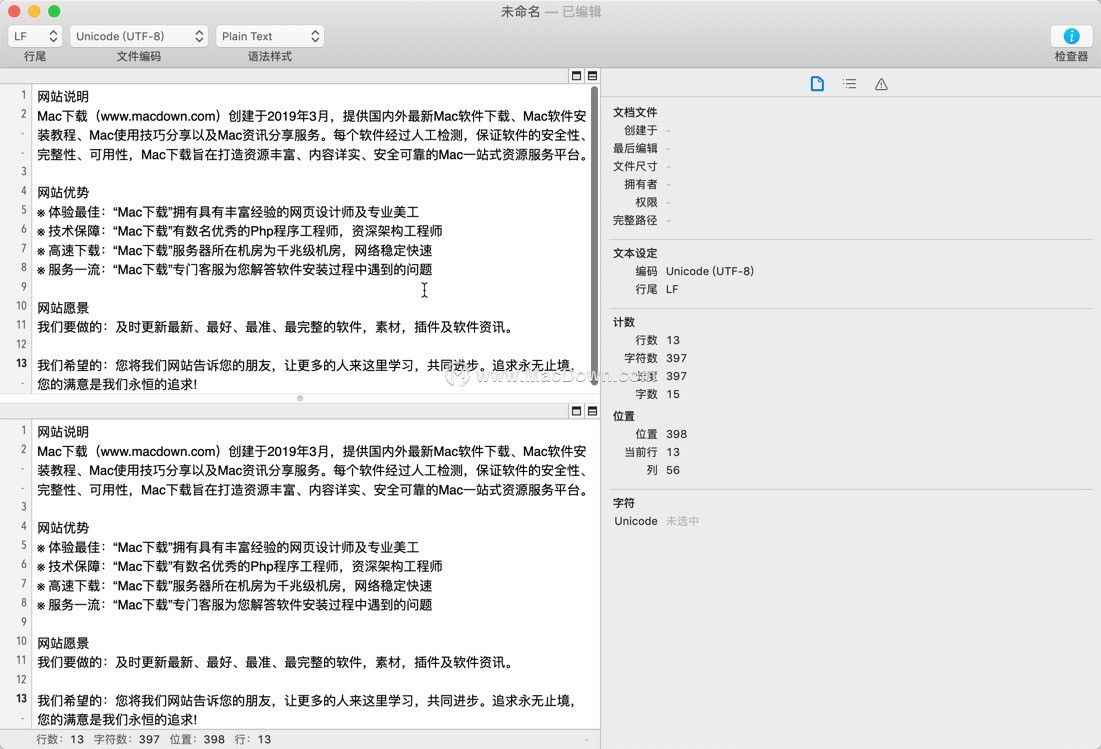
Task: Click the window title 未命名
Action: pos(520,11)
